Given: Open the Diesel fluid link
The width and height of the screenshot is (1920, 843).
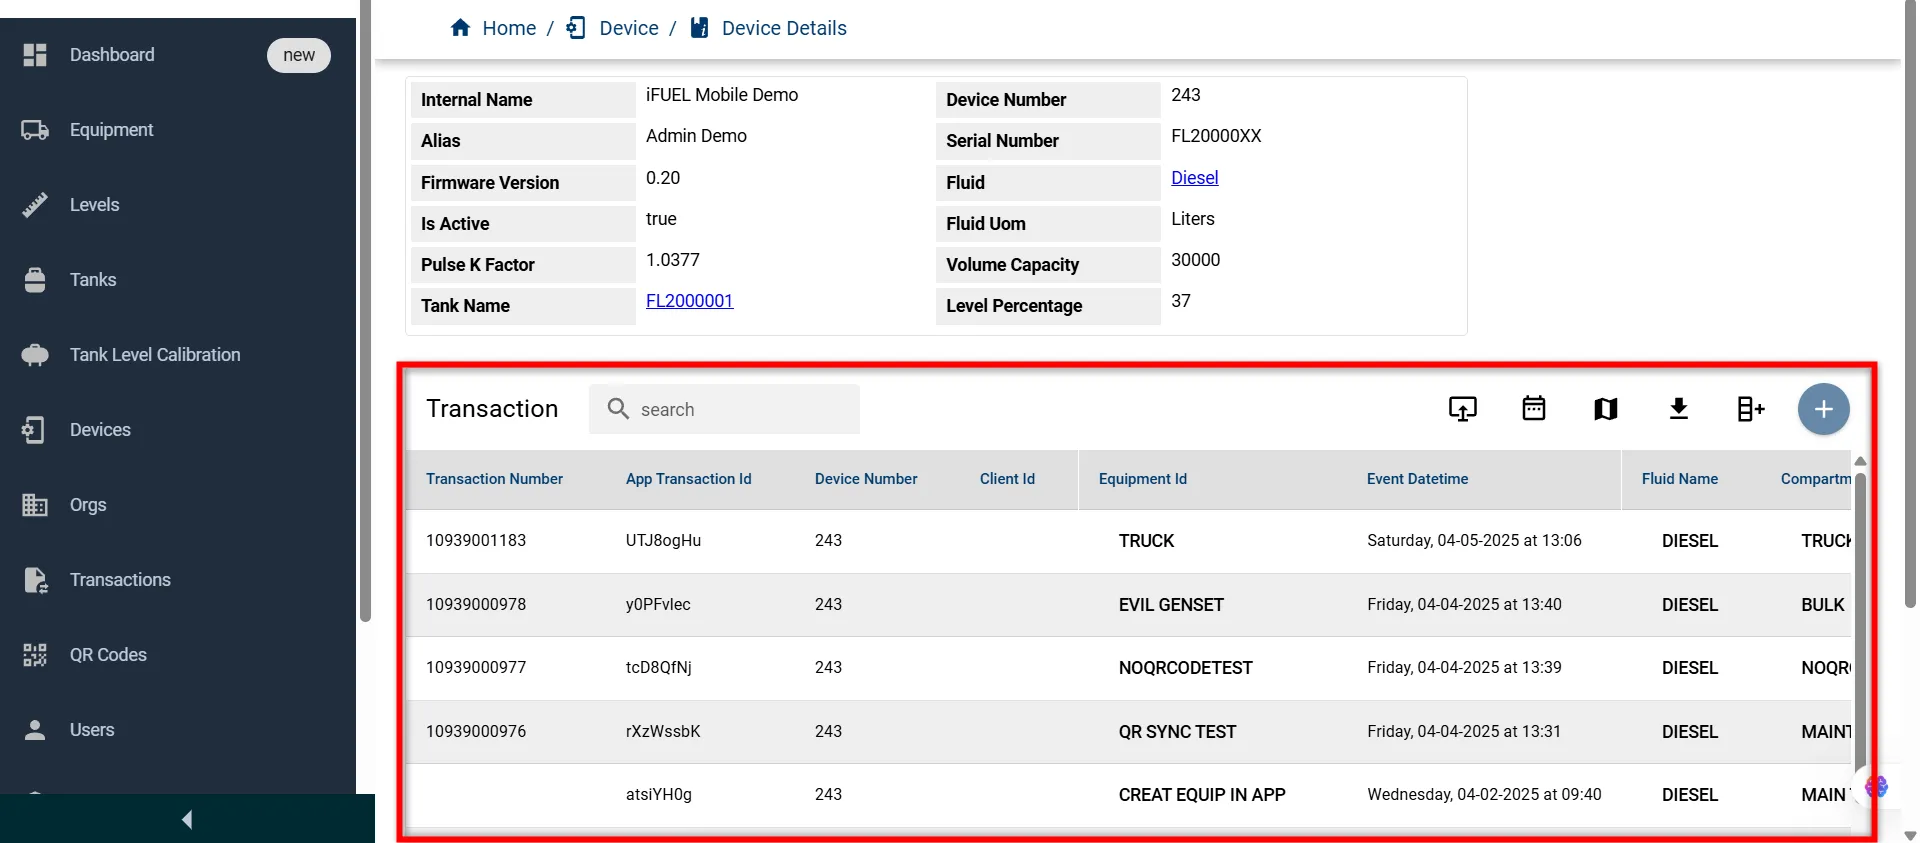Looking at the screenshot, I should point(1194,178).
